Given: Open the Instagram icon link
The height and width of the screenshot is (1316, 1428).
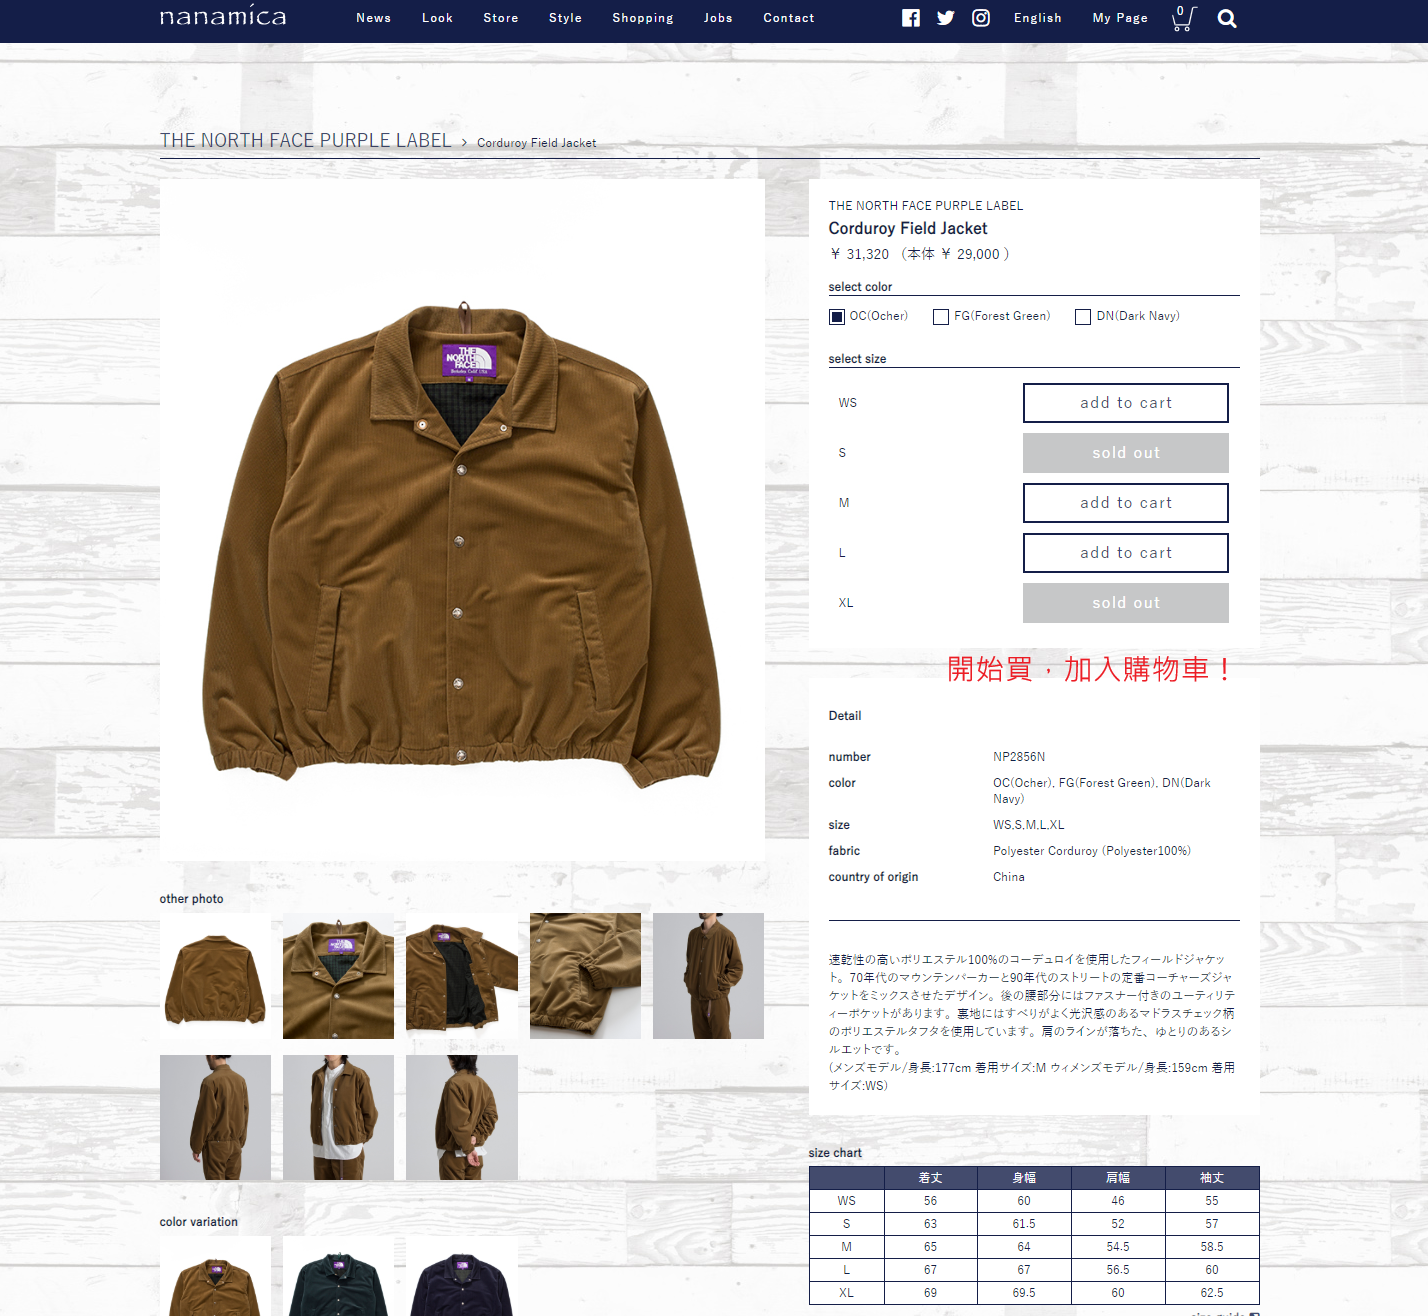Looking at the screenshot, I should point(981,18).
